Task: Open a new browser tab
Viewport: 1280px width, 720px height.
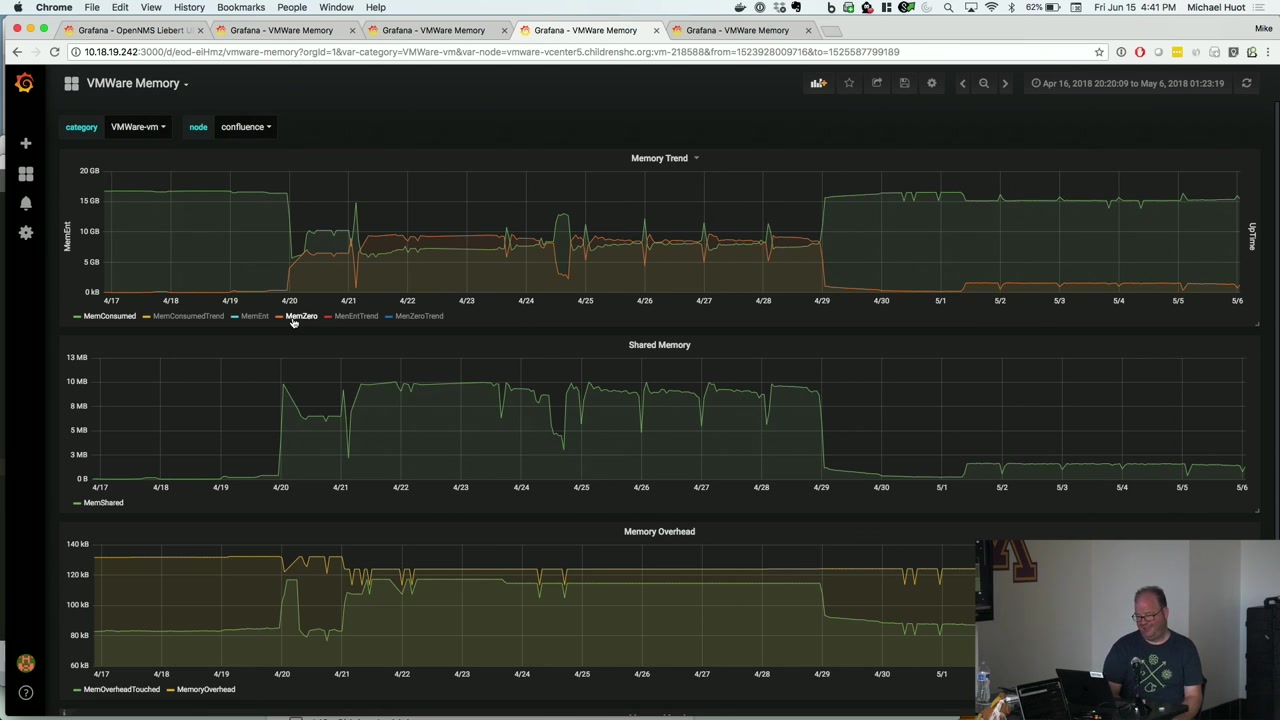Action: pos(833,30)
